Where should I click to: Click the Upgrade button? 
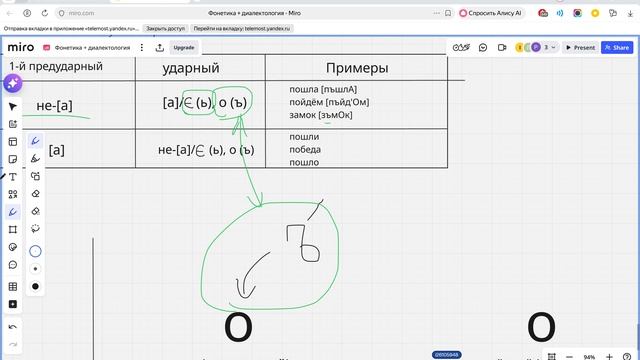pyautogui.click(x=184, y=48)
